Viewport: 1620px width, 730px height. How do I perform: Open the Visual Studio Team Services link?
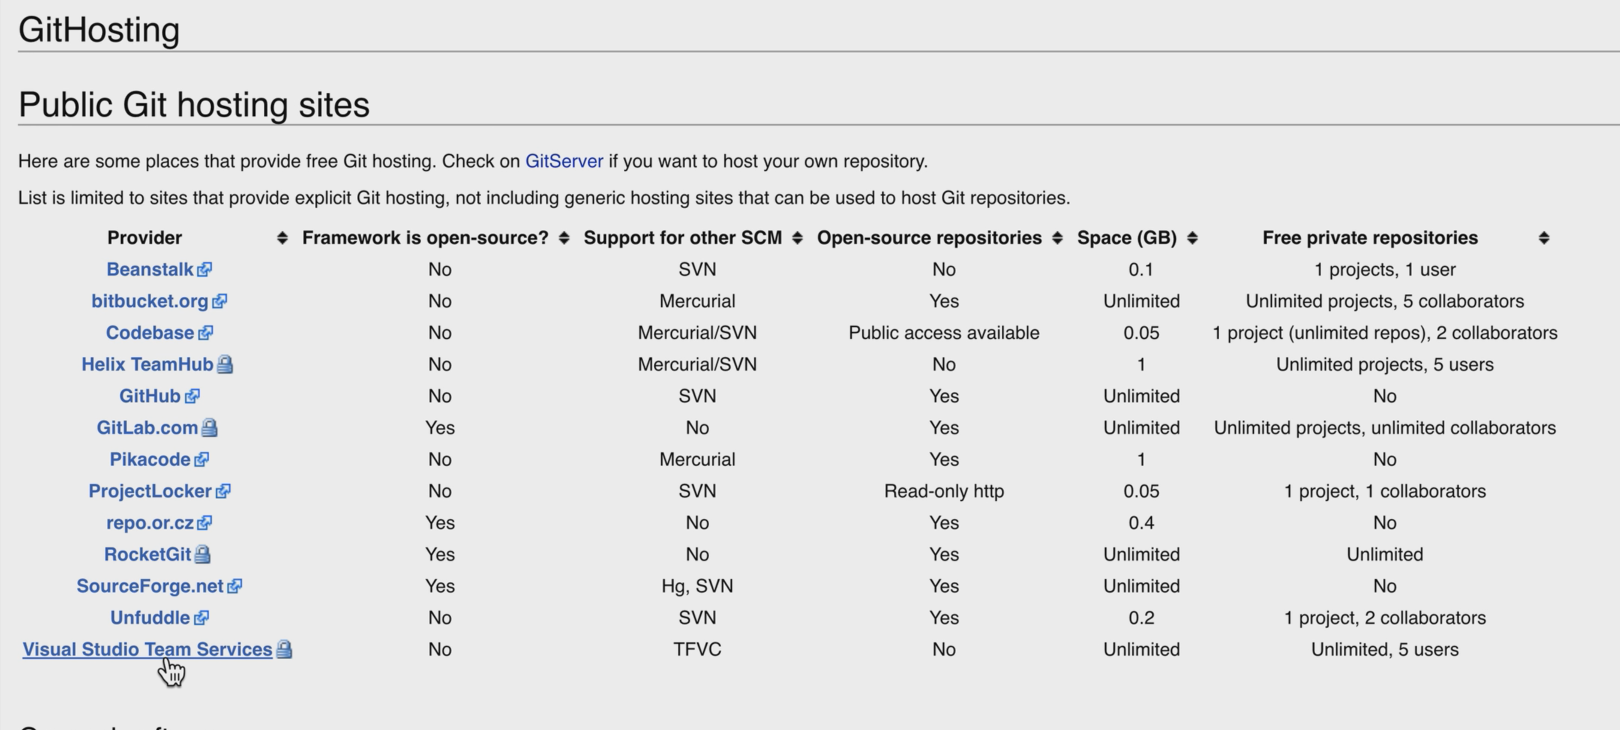click(147, 649)
